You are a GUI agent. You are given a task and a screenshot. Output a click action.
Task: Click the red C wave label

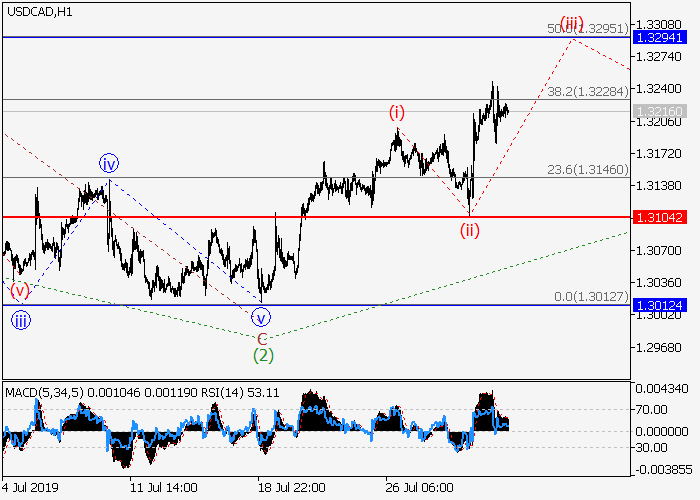[262, 337]
